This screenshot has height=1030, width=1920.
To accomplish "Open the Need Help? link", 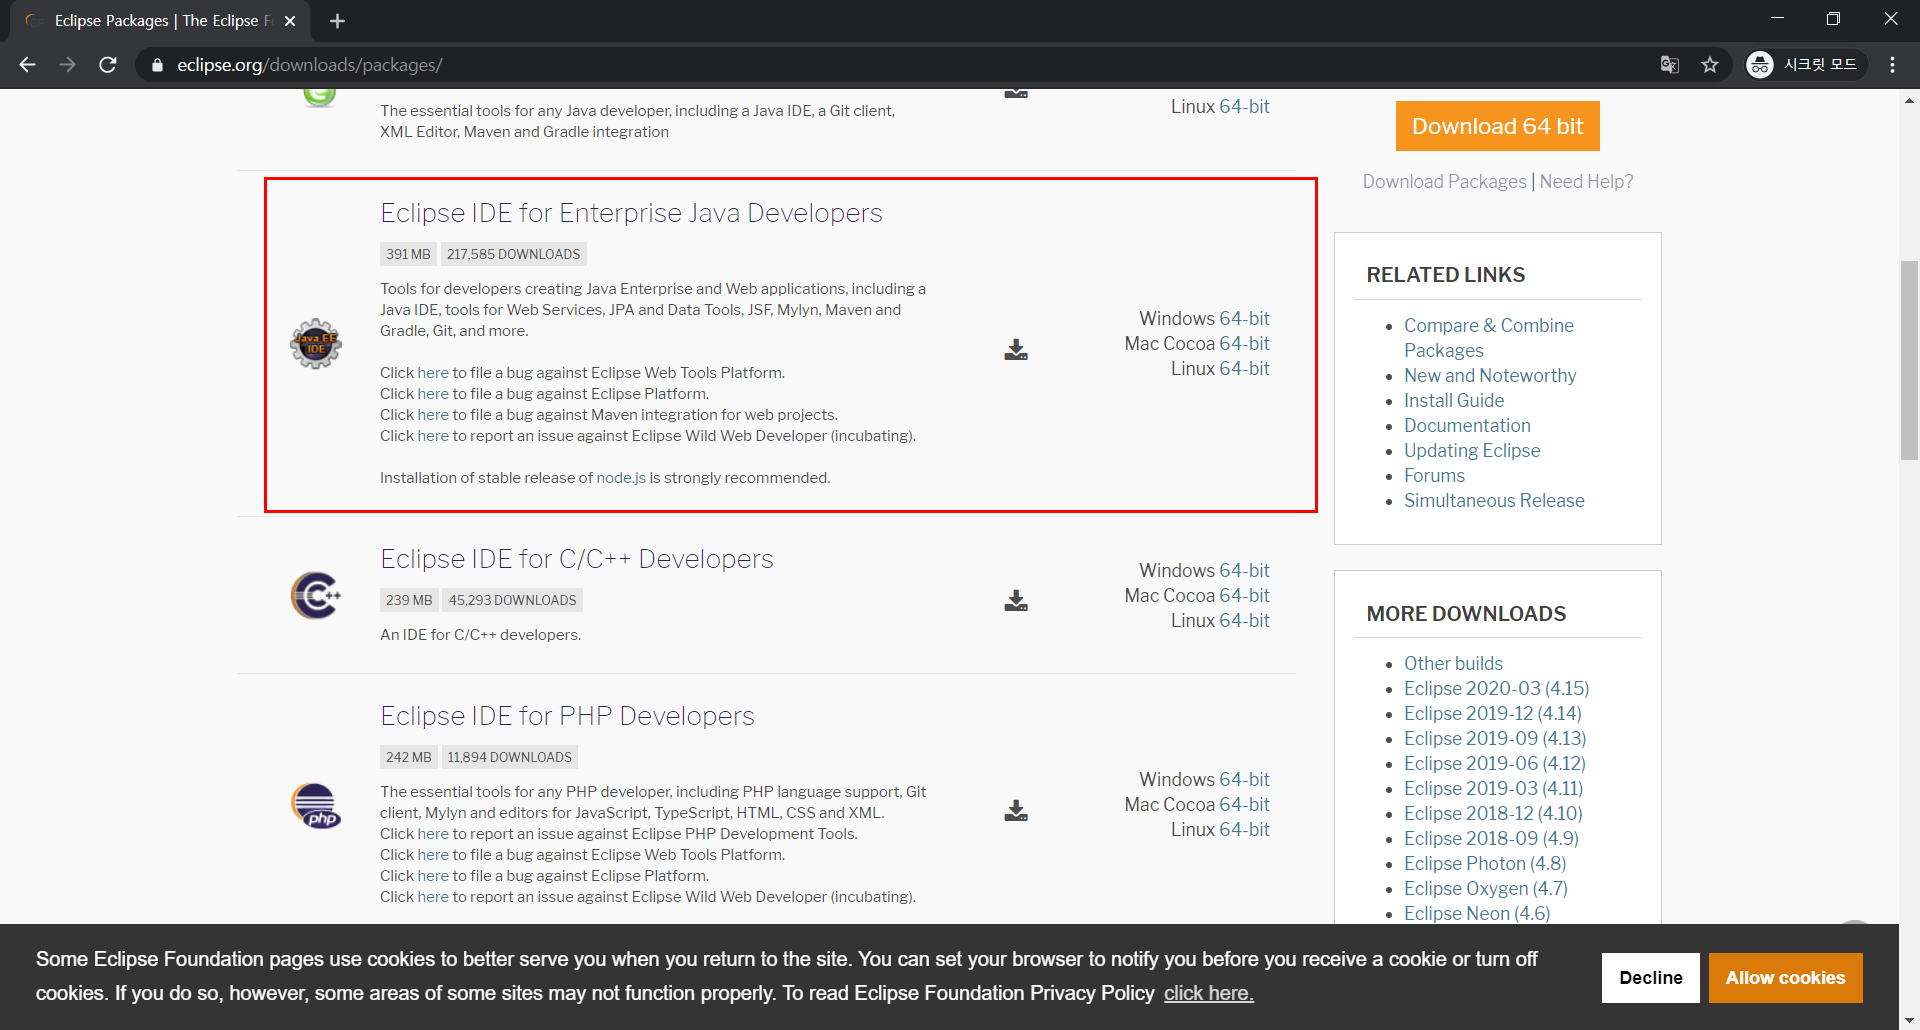I will [x=1586, y=182].
